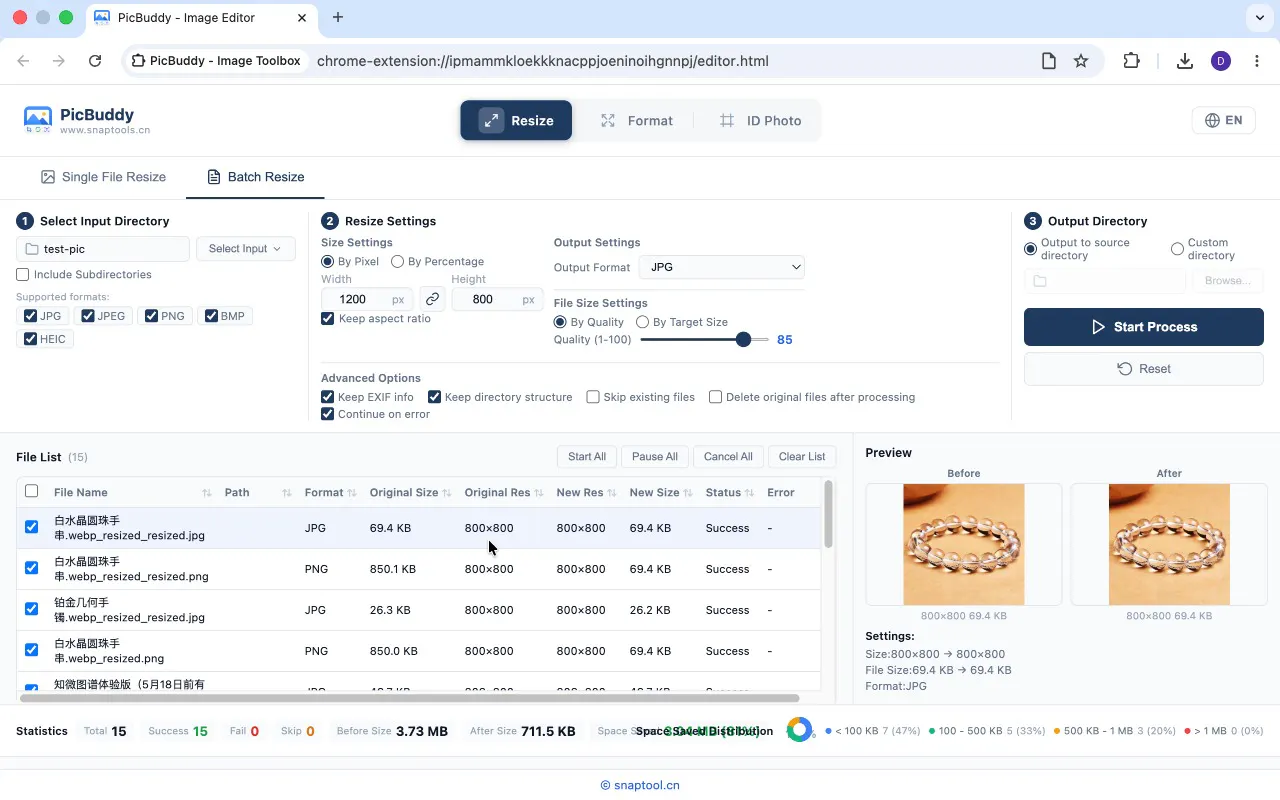This screenshot has width=1280, height=800.
Task: Click the page icon in address bar
Action: click(1049, 61)
